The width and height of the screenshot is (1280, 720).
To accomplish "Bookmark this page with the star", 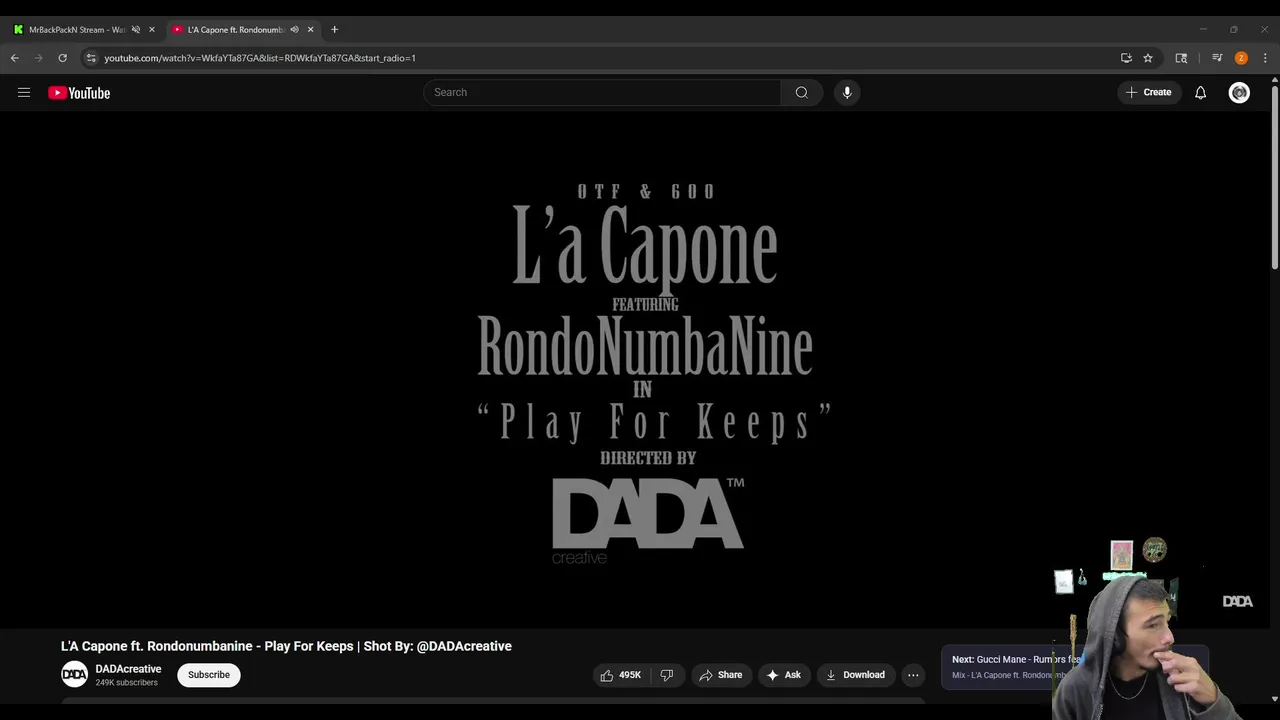I will pyautogui.click(x=1148, y=58).
